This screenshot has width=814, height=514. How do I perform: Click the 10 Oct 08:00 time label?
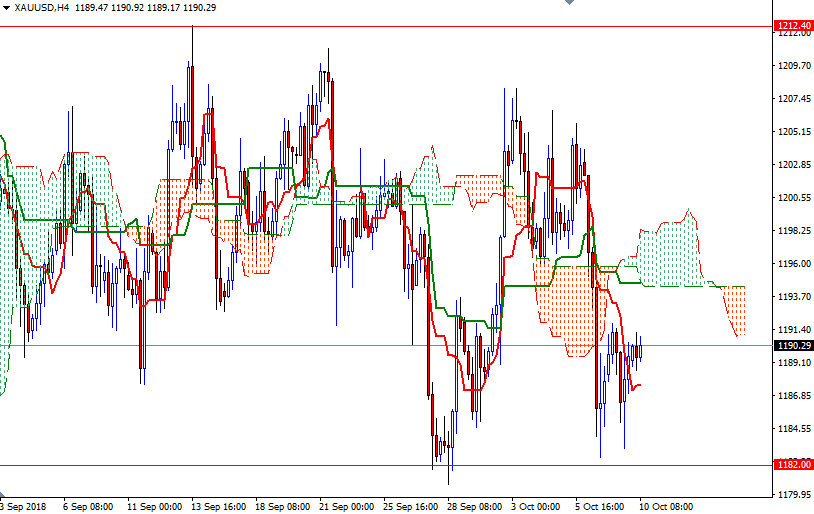(x=664, y=507)
